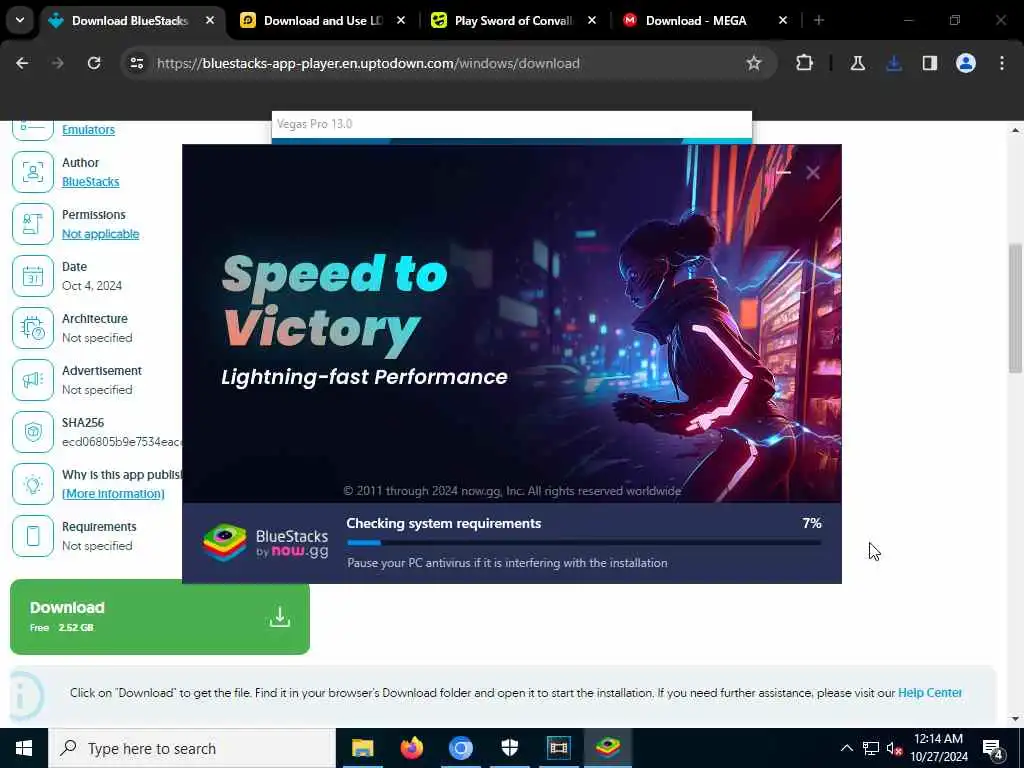Open the BlueStacks installer taskbar icon
Viewport: 1024px width, 768px height.
(607, 748)
